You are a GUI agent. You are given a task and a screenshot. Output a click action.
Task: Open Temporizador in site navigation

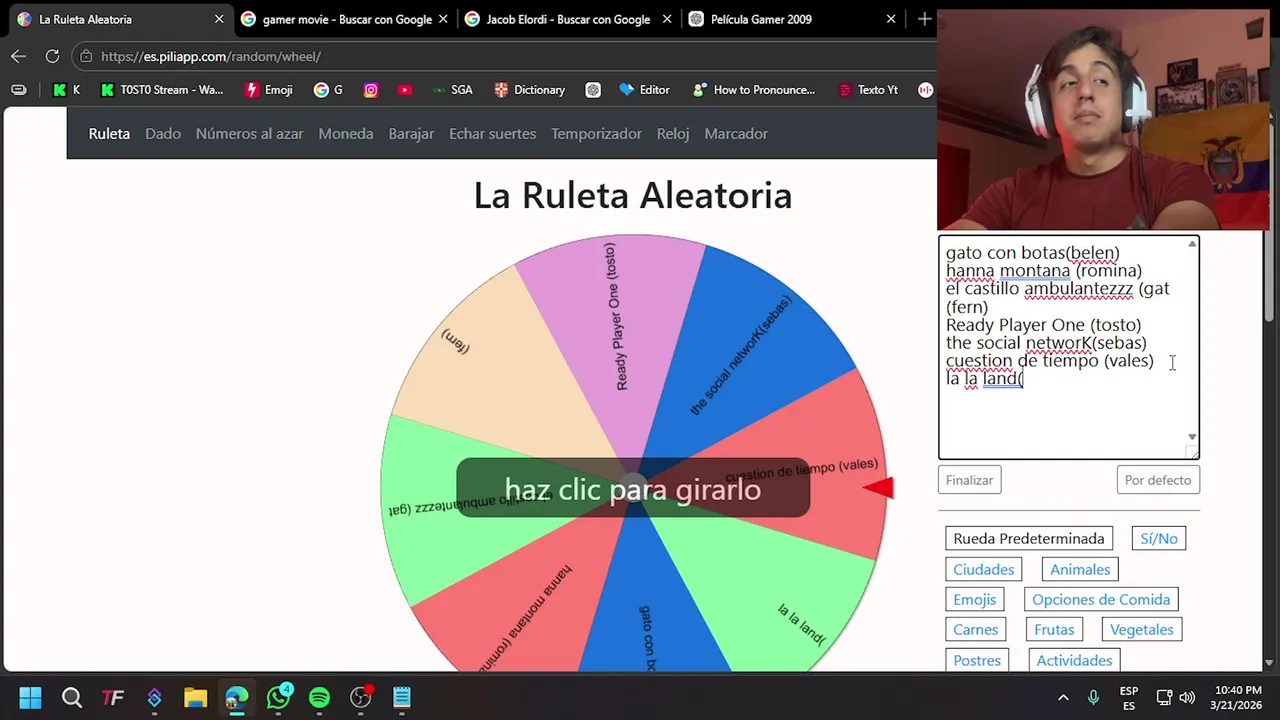point(596,133)
